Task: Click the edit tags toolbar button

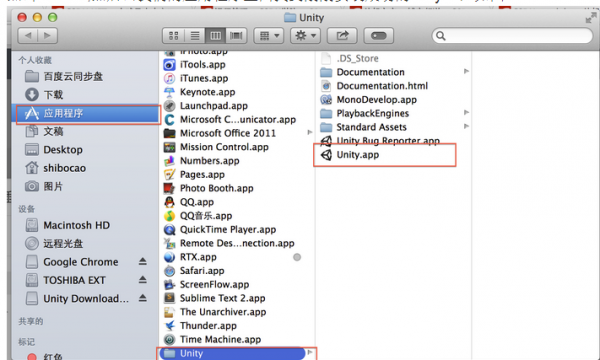Action: point(378,36)
